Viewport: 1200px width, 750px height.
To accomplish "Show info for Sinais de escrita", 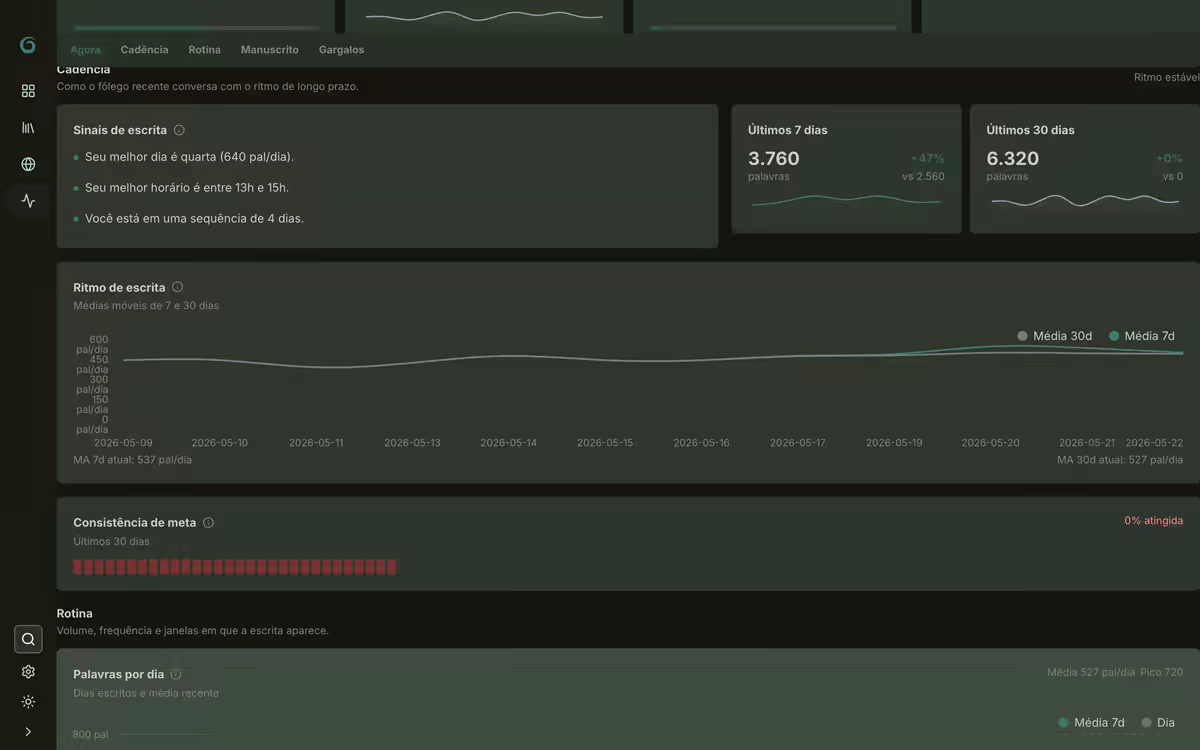I will 179,130.
